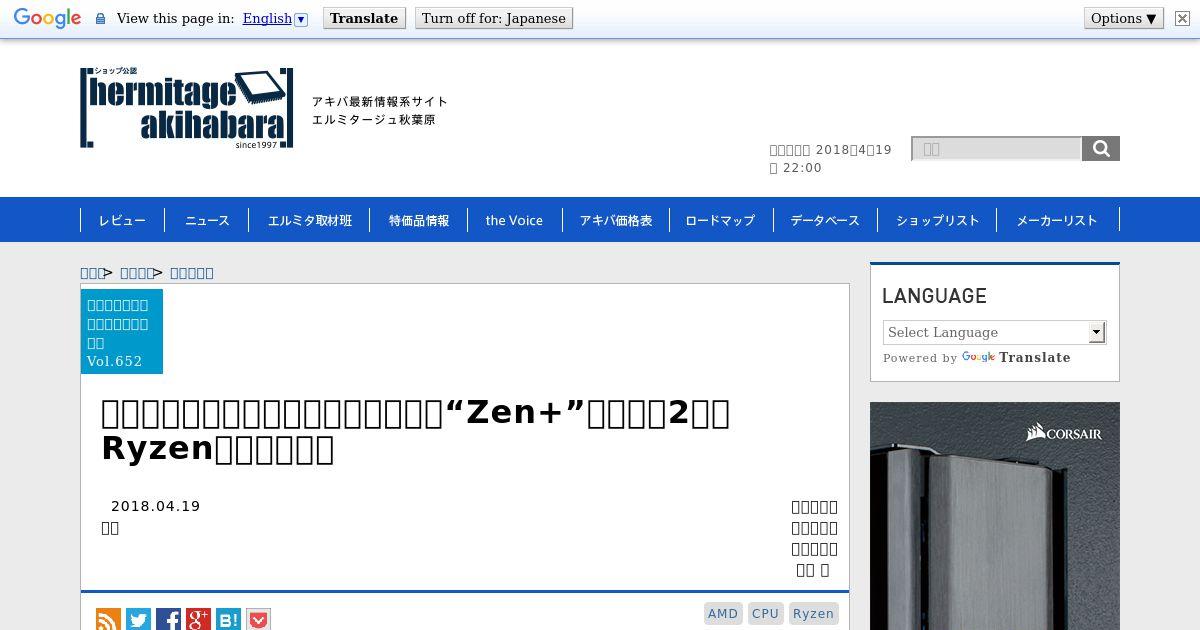Click the 2018.04.19 article date

156,506
